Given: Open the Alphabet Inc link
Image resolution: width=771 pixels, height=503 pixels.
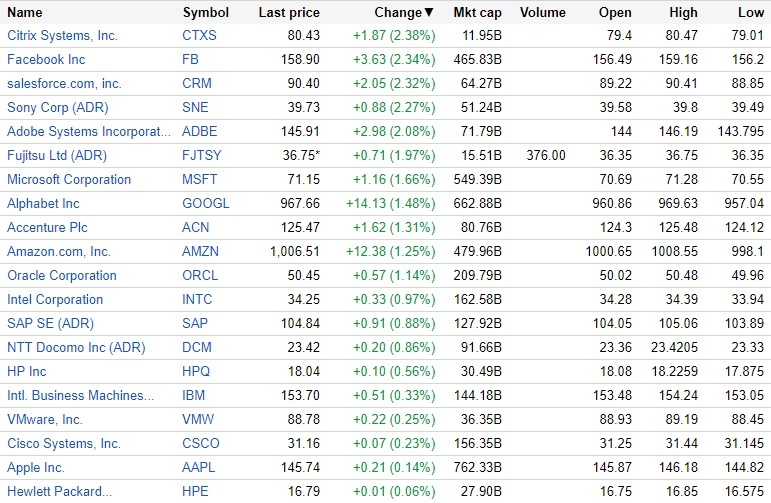Looking at the screenshot, I should 43,204.
